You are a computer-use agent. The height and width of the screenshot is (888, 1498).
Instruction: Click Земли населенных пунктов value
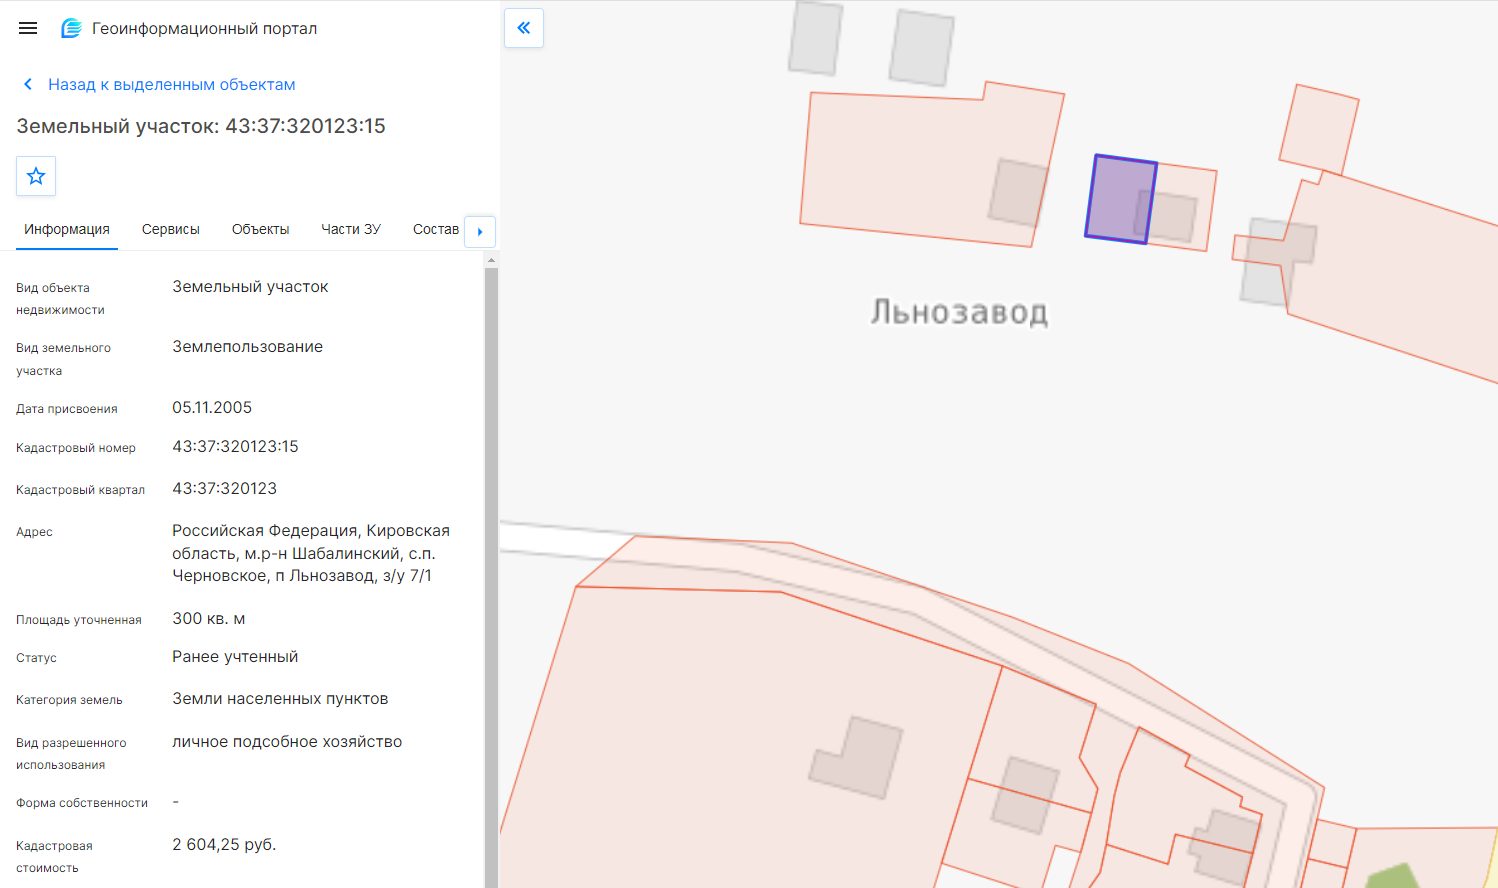280,699
